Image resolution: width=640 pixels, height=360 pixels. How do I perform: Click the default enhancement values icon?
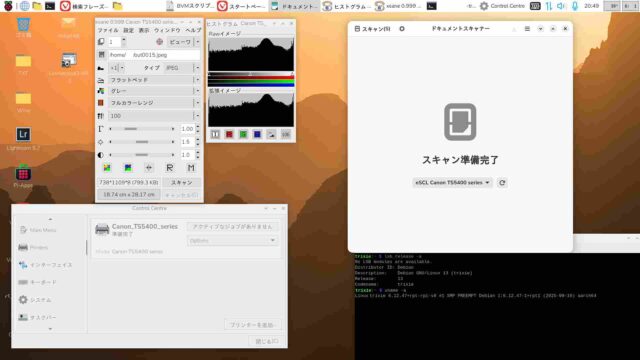tap(149, 168)
